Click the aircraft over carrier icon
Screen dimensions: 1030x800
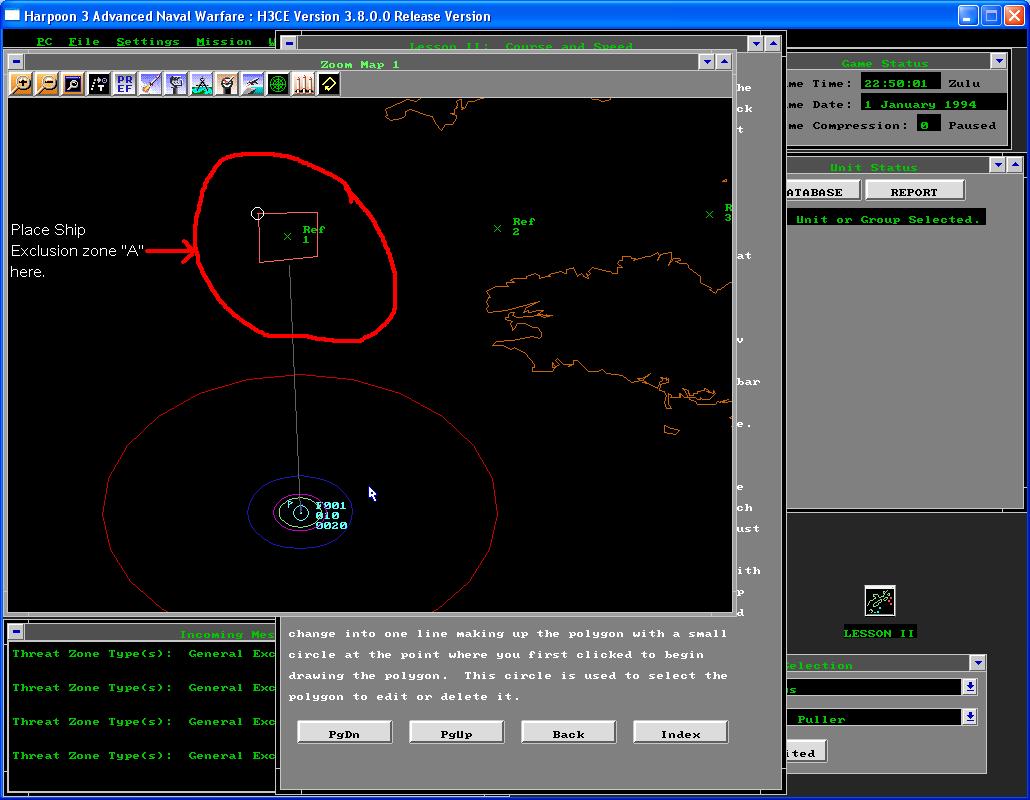pos(252,84)
